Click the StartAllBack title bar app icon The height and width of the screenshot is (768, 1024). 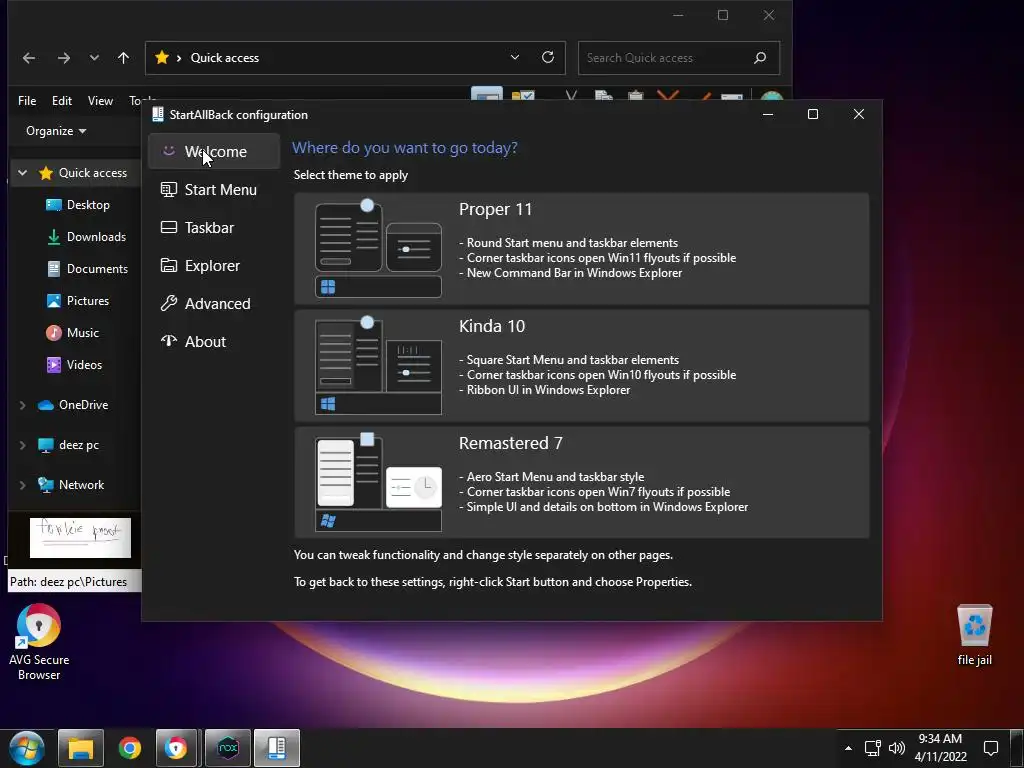[157, 114]
